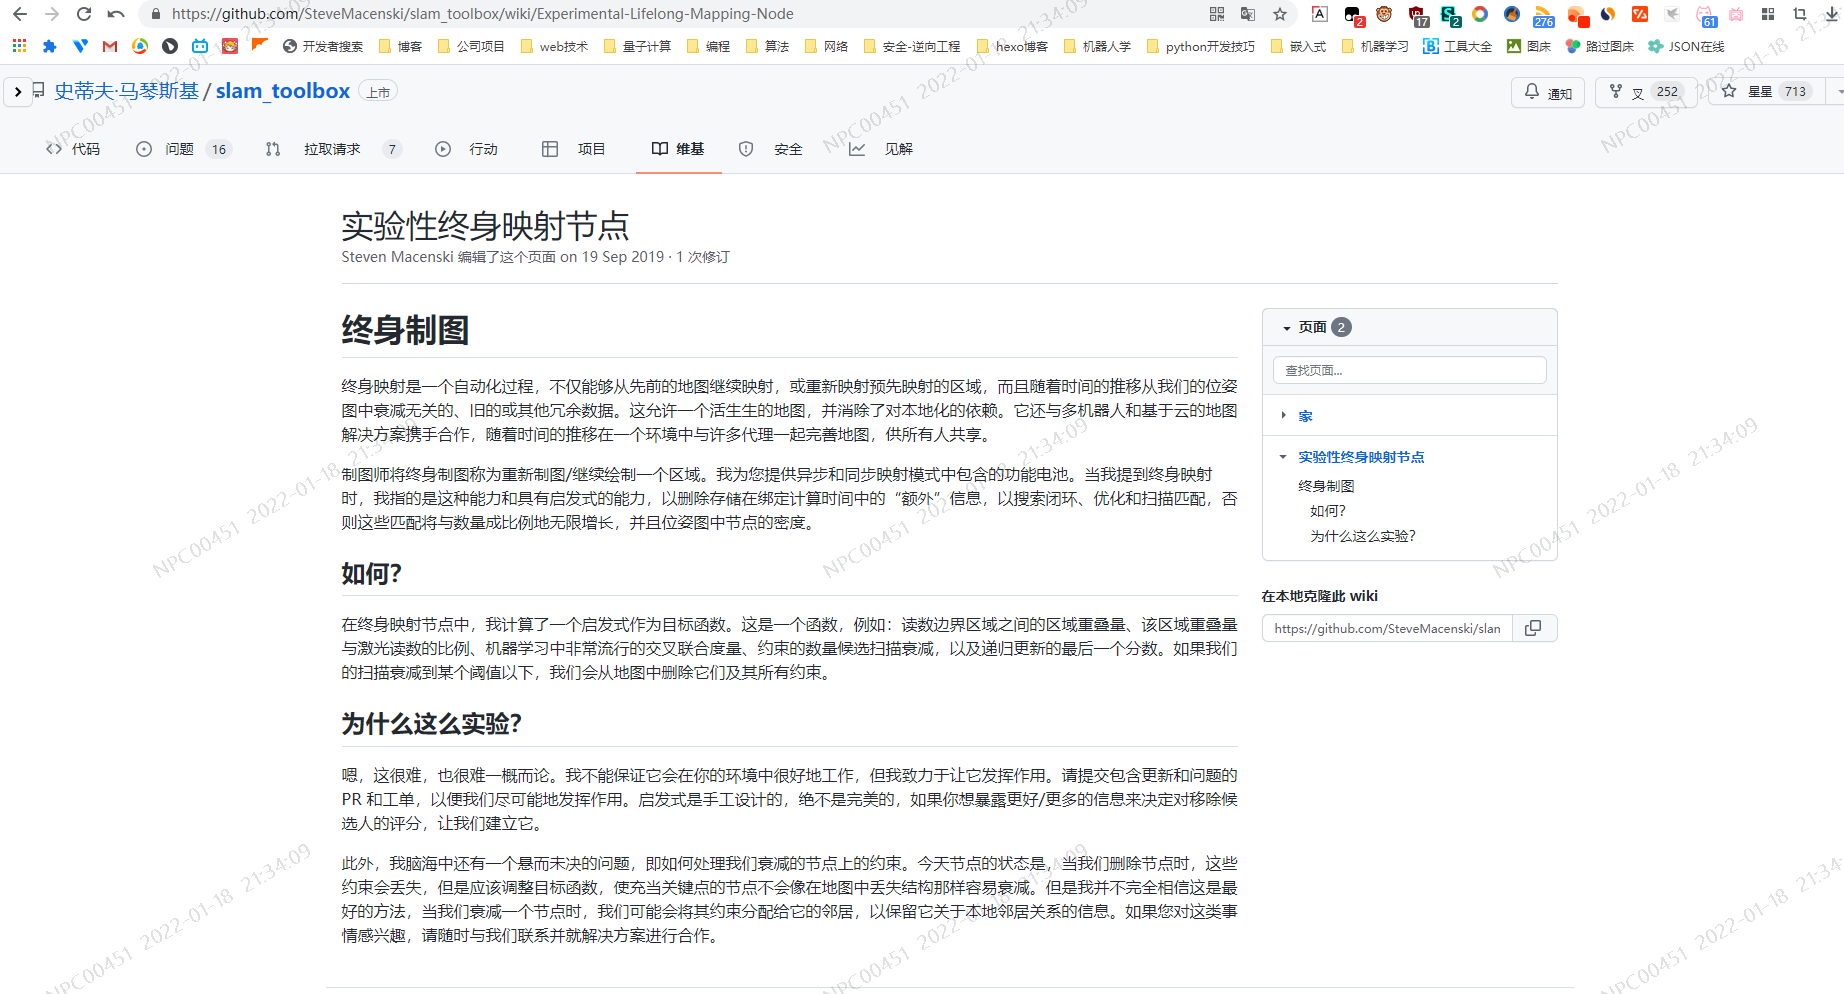Switch to the 维基 tab

pyautogui.click(x=678, y=148)
